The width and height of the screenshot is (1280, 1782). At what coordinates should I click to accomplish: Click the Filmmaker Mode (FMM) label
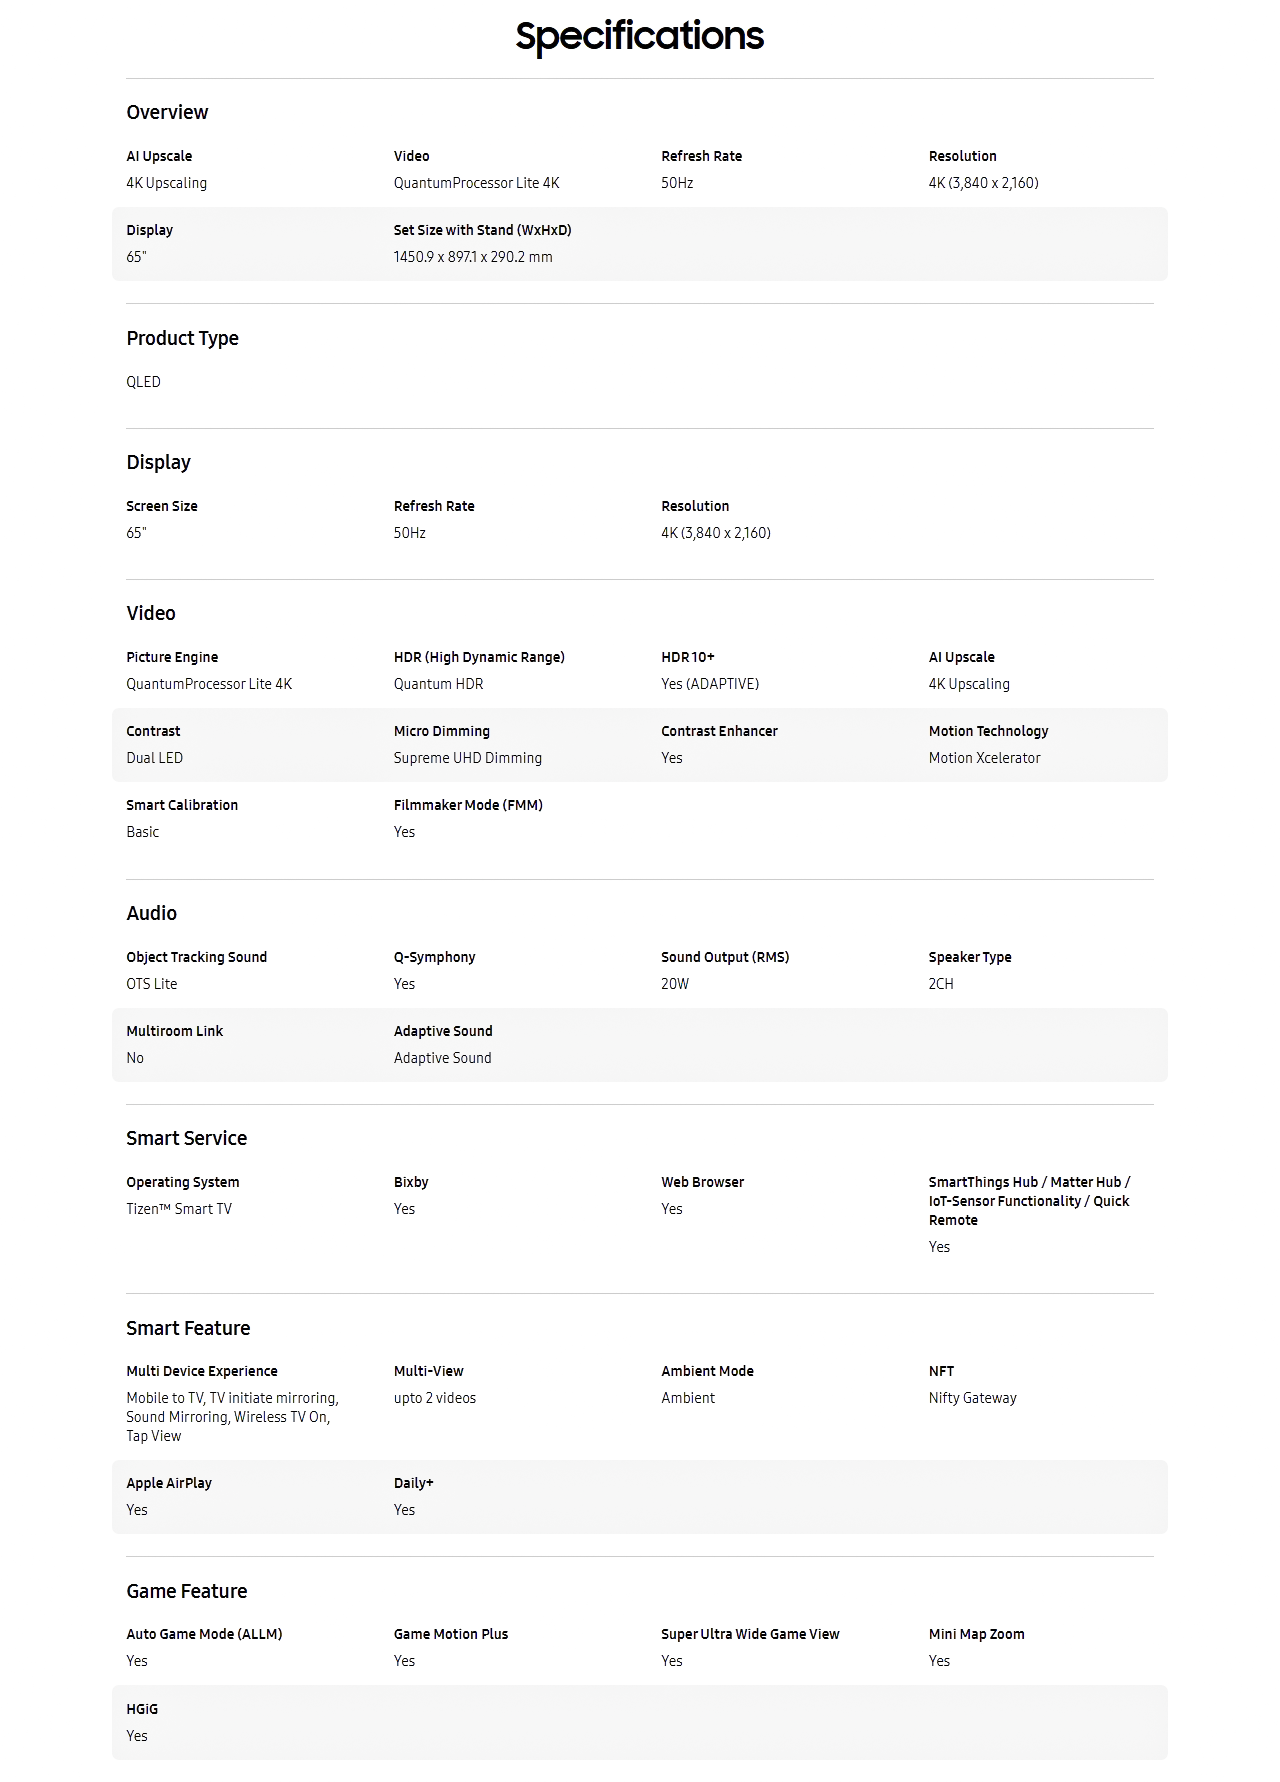click(x=468, y=805)
